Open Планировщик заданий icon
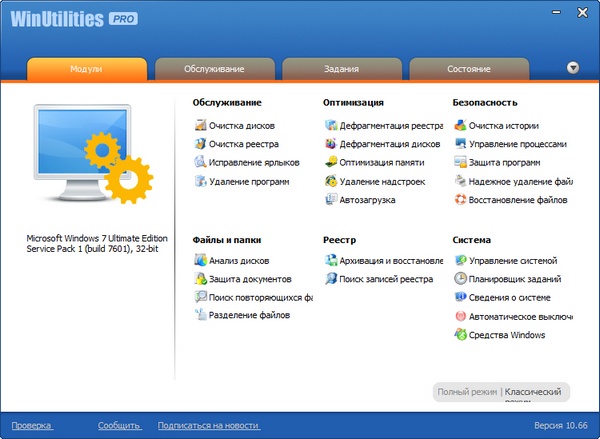 click(x=460, y=279)
